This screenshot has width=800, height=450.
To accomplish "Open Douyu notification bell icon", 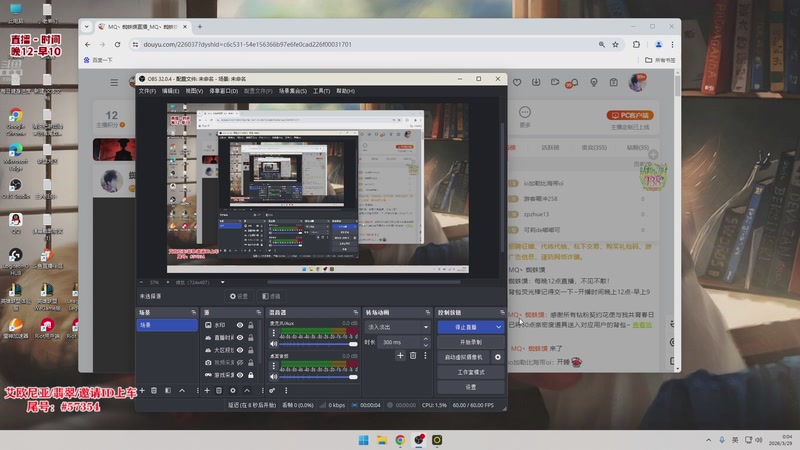I will click(x=574, y=82).
